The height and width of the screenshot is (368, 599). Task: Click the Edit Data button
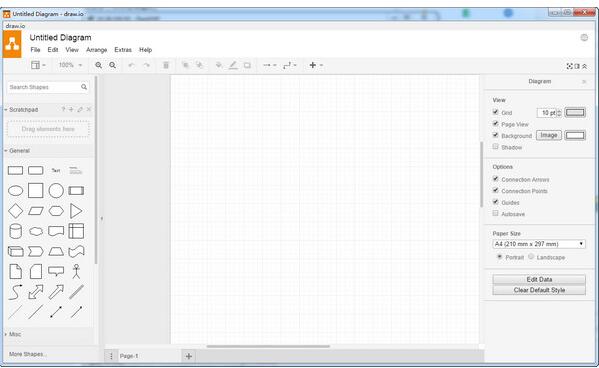[x=539, y=279]
